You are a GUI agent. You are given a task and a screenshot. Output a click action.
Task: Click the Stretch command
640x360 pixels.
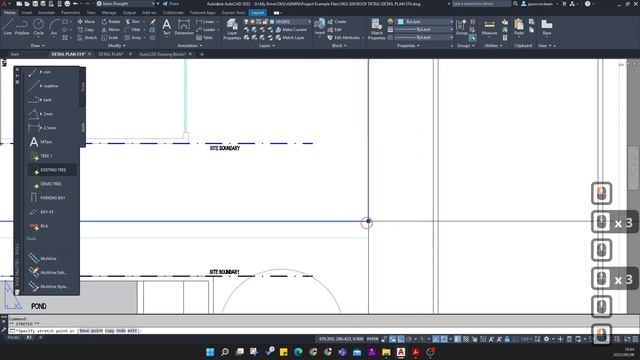click(x=87, y=38)
